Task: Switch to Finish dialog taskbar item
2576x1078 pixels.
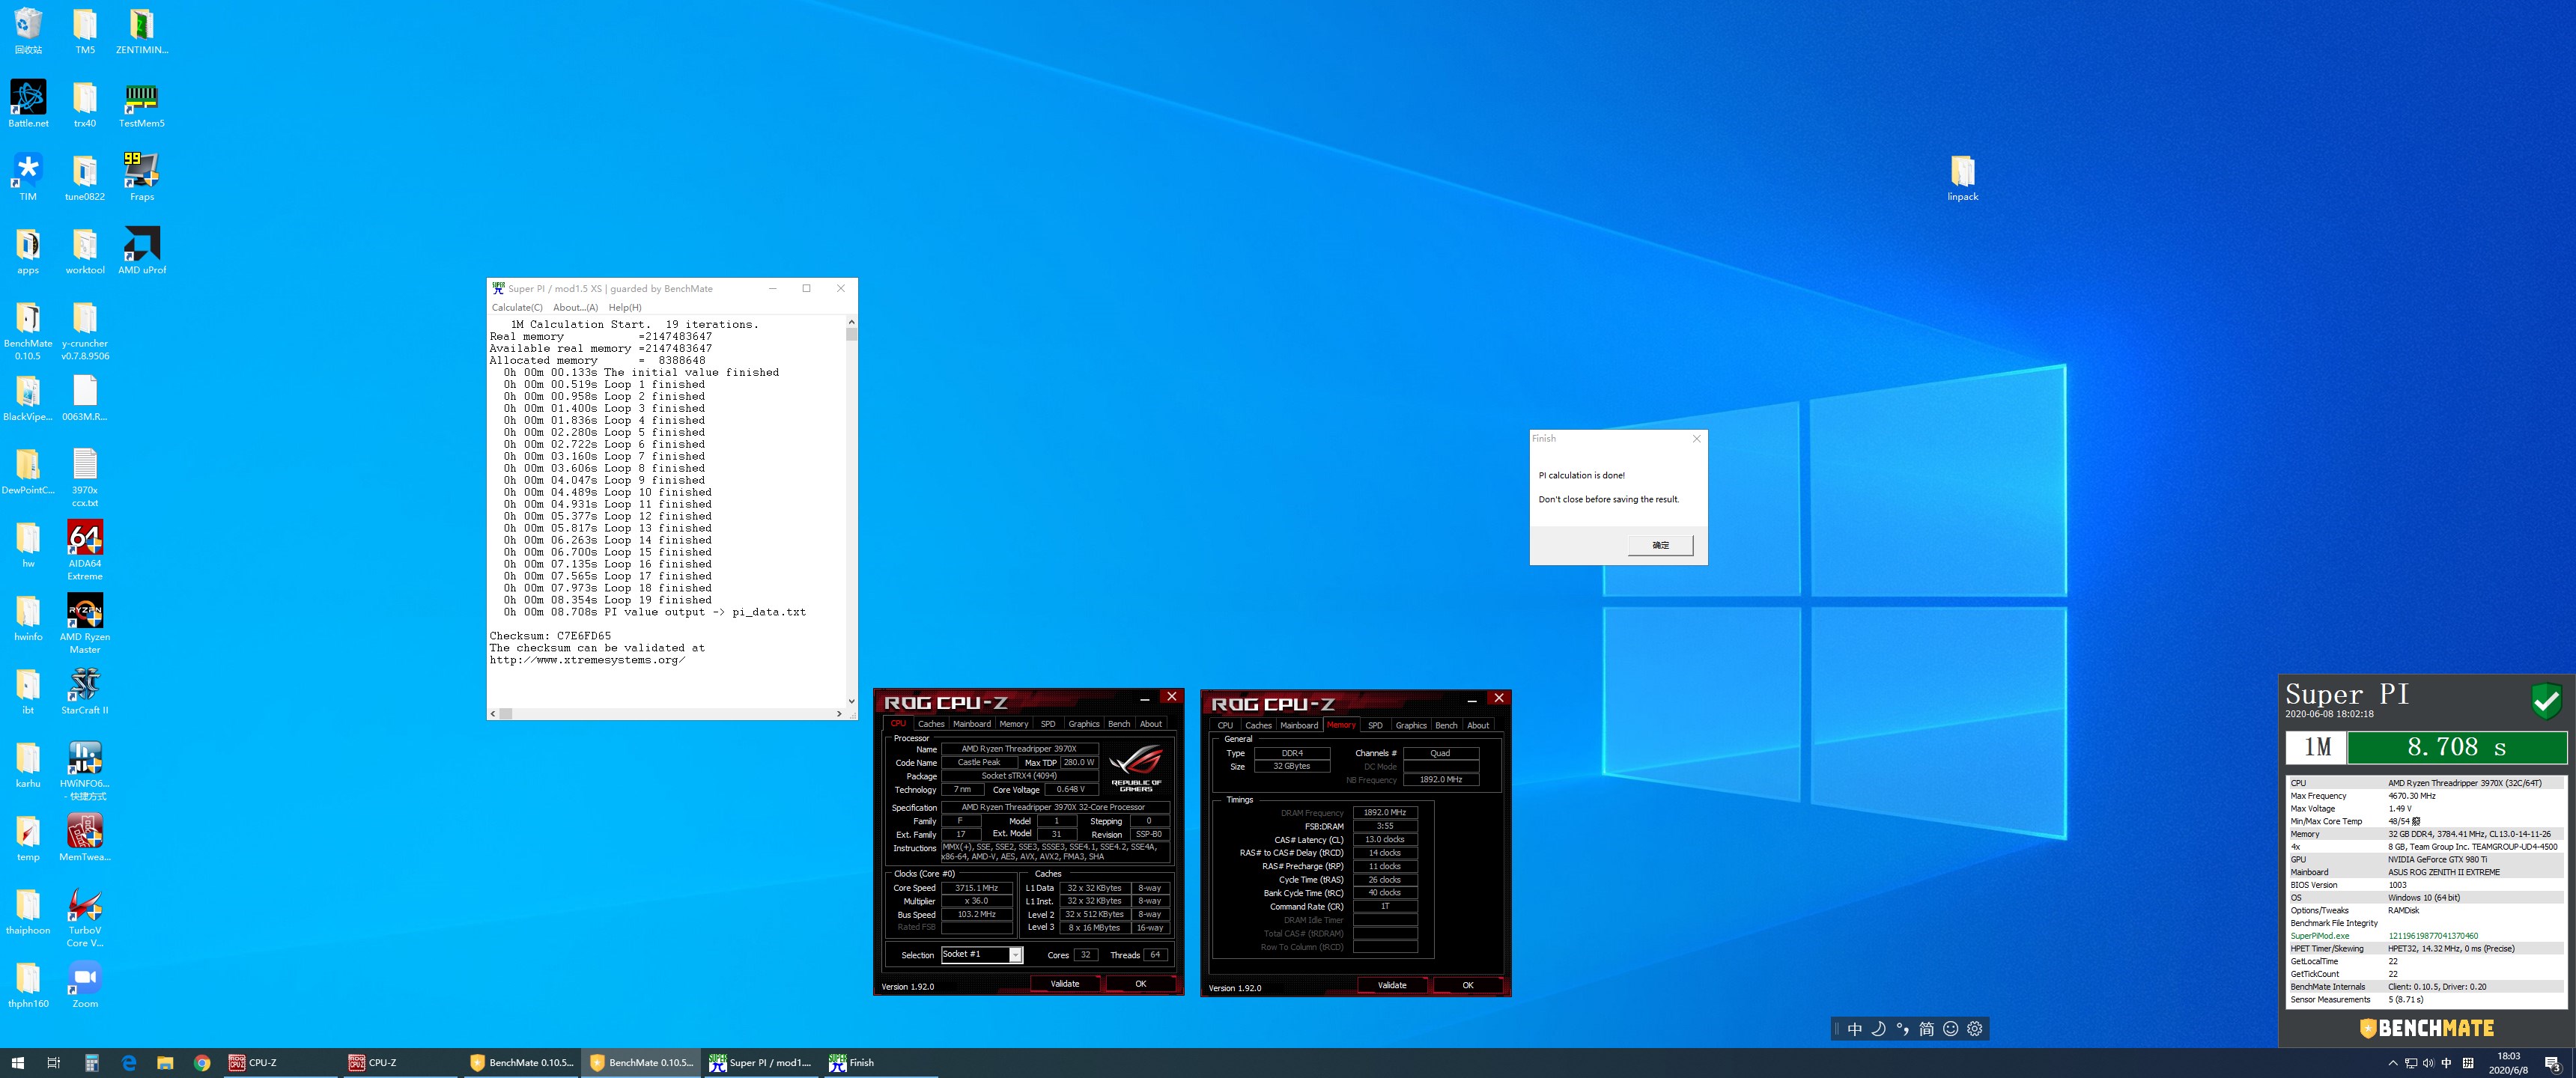Action: click(x=880, y=1062)
